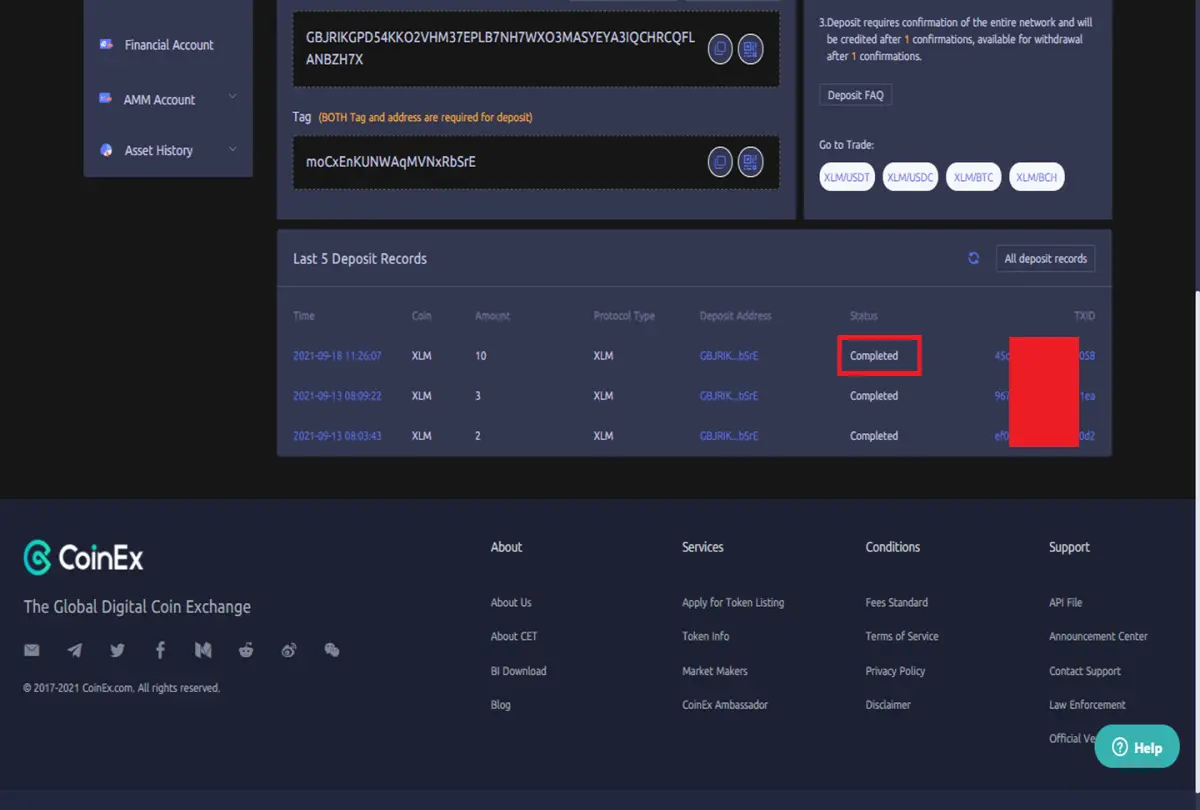
Task: Click the Asset History sidebar icon
Action: 106,150
